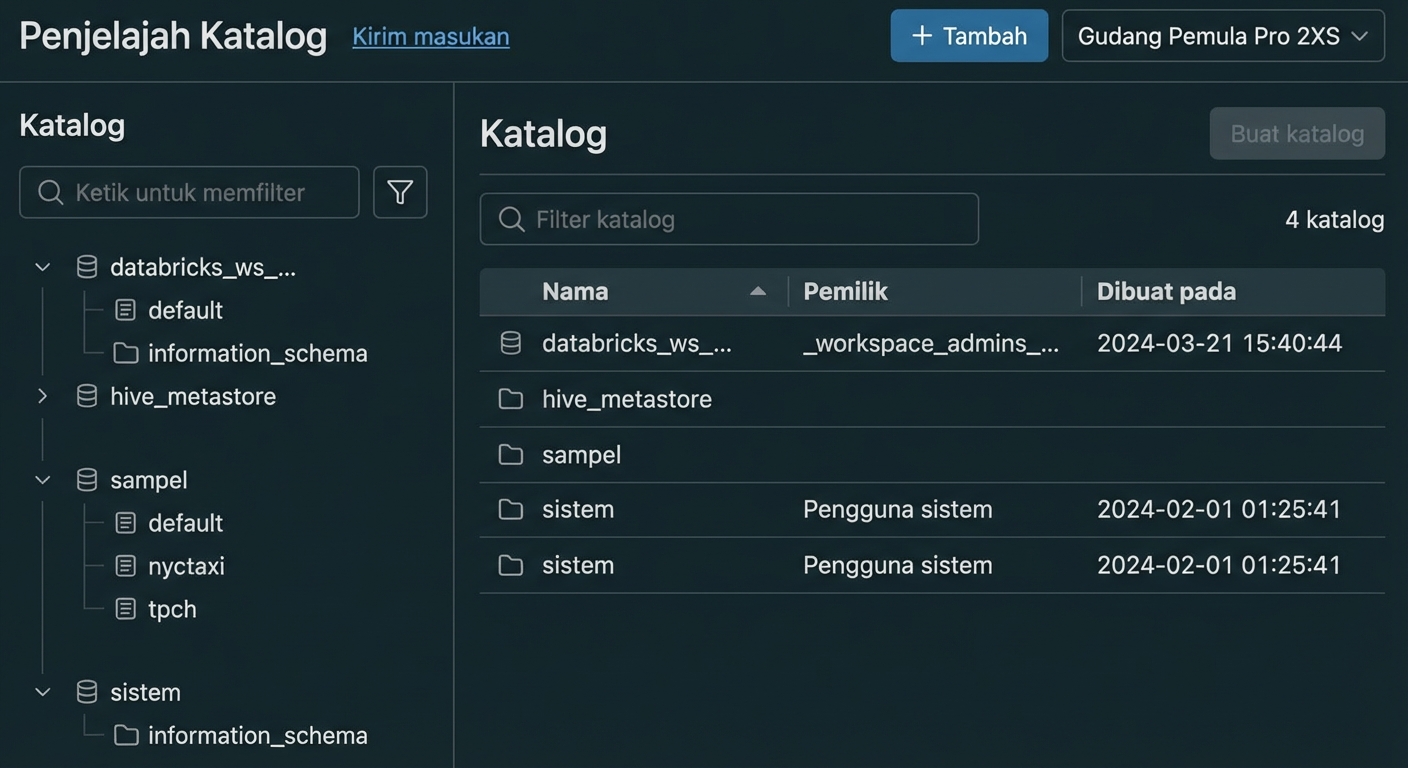Click the catalog icon on the databricks_ws row

tap(510, 342)
